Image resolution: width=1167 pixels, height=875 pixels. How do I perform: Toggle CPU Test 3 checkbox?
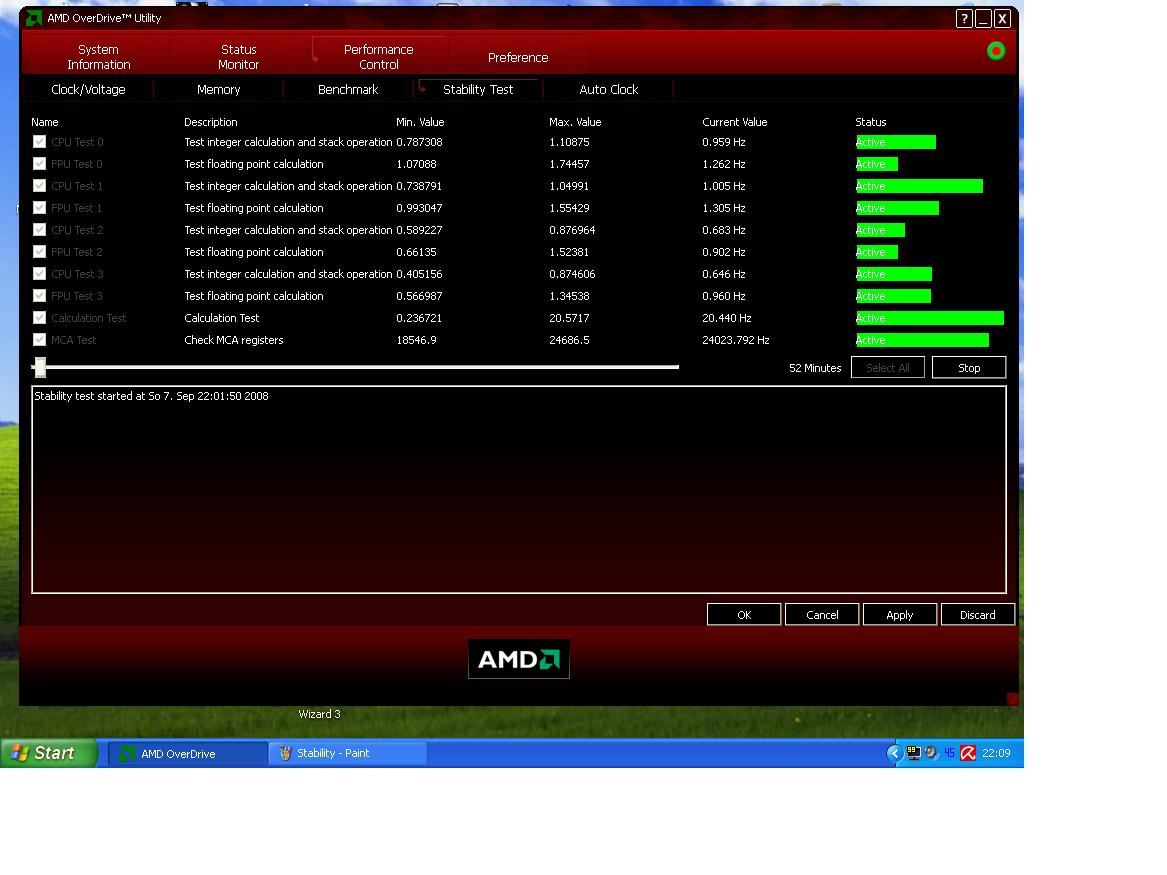pyautogui.click(x=39, y=274)
